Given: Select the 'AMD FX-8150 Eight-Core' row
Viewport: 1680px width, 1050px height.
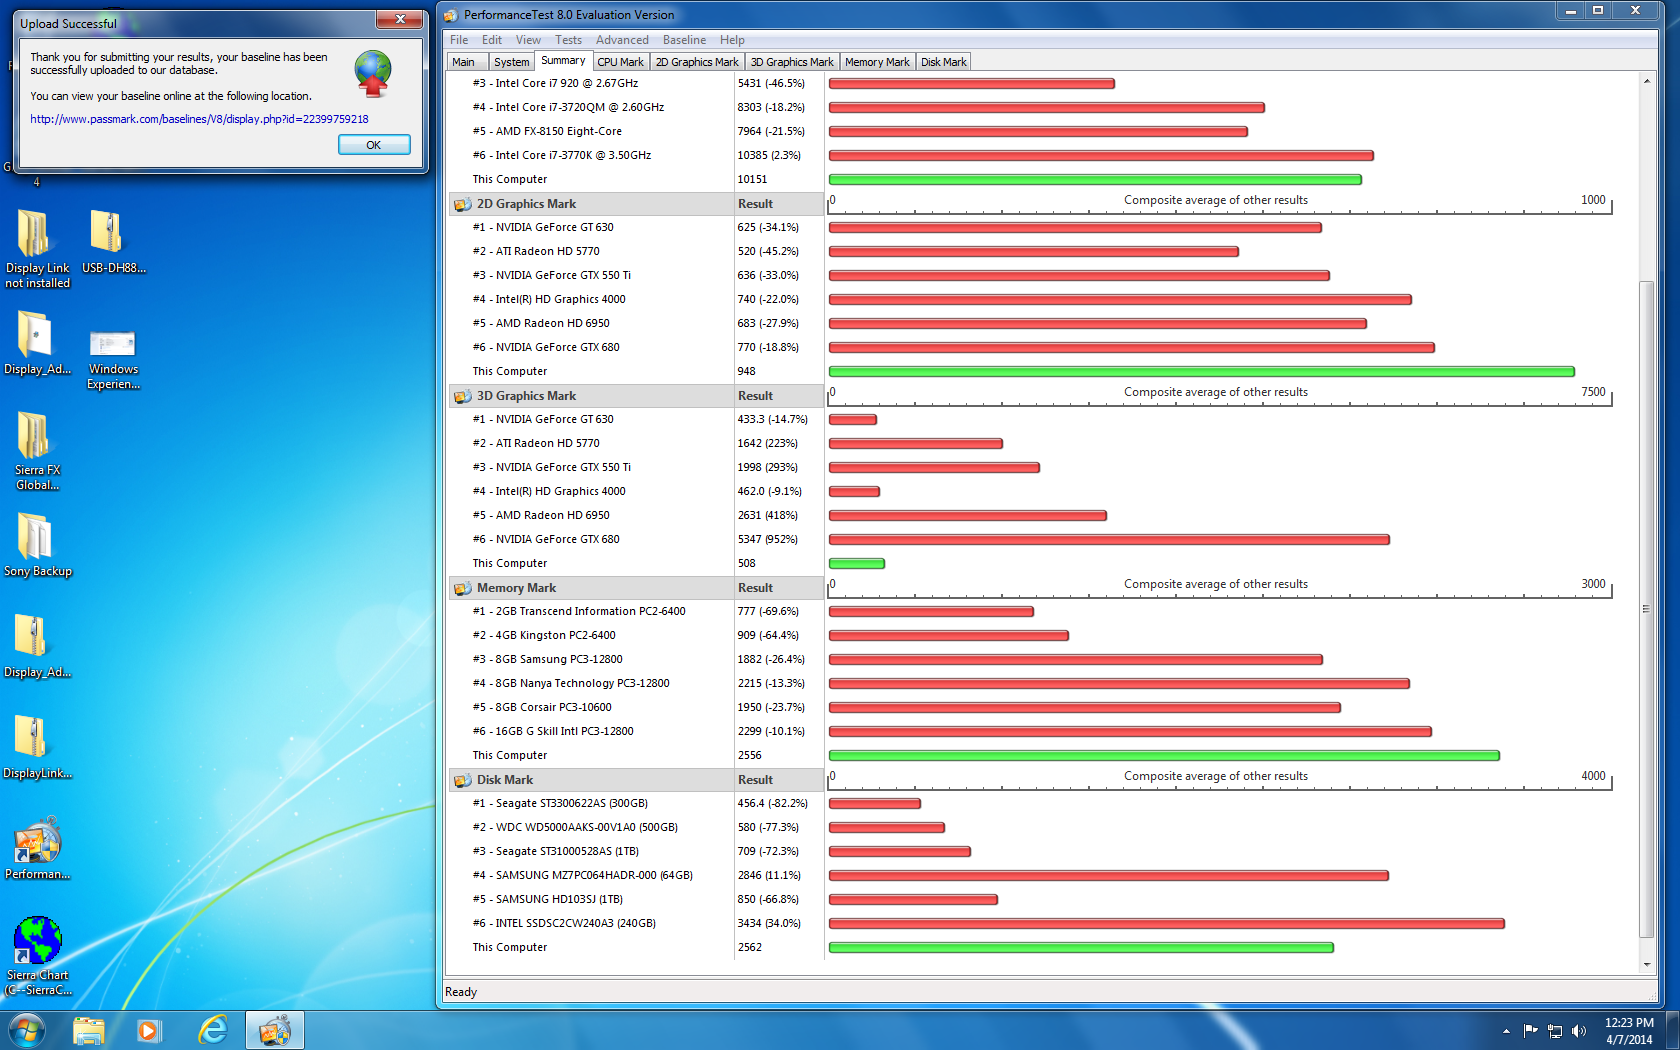Looking at the screenshot, I should pos(636,132).
